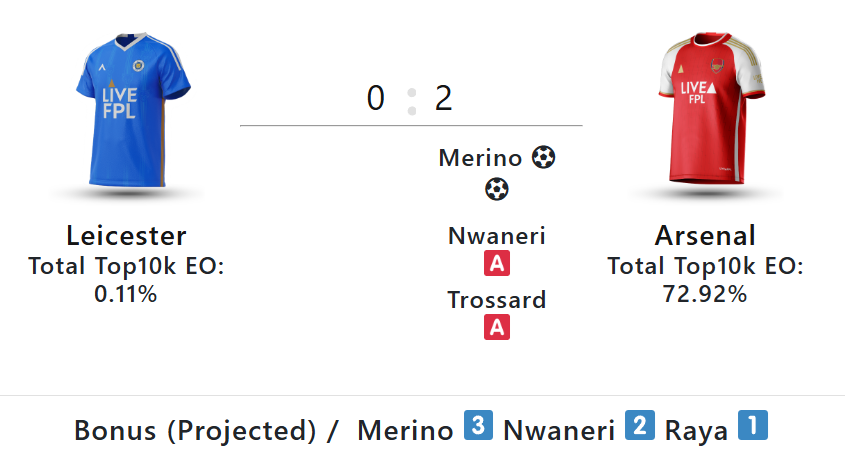This screenshot has height=451, width=845.
Task: Click the red assist badge under Nwaneri
Action: point(497,264)
